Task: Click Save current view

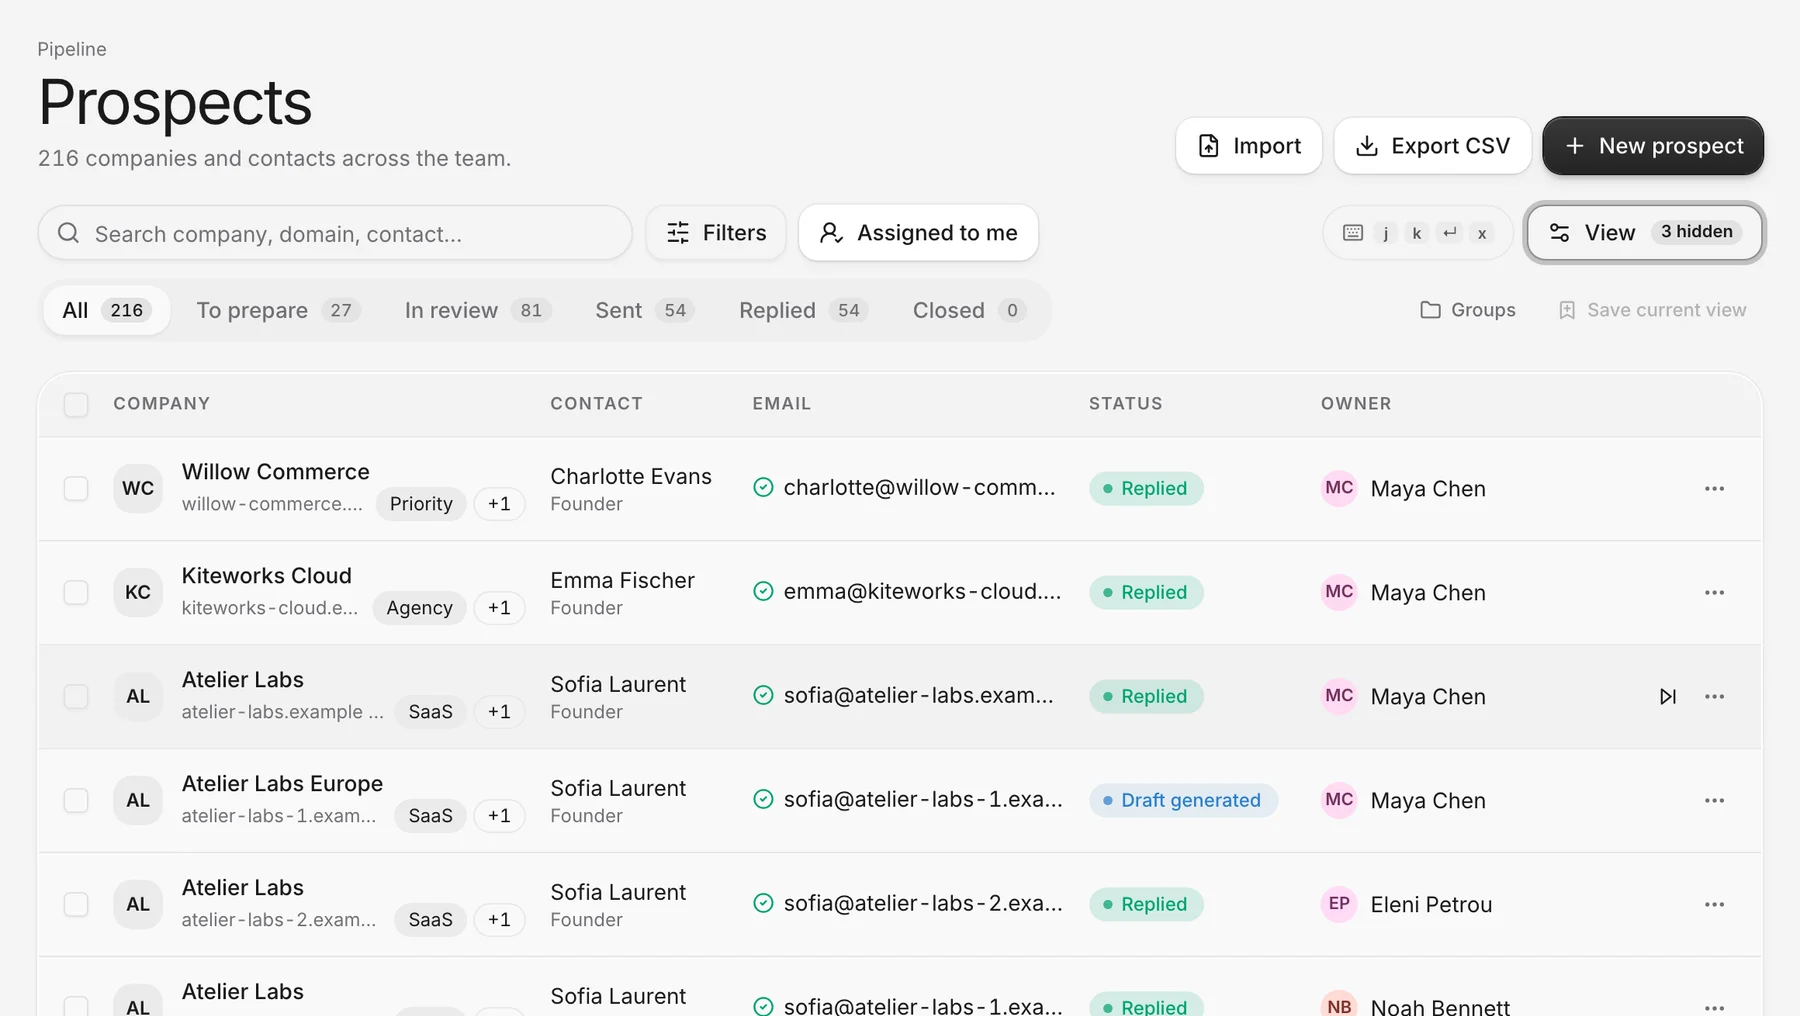Action: [1652, 310]
